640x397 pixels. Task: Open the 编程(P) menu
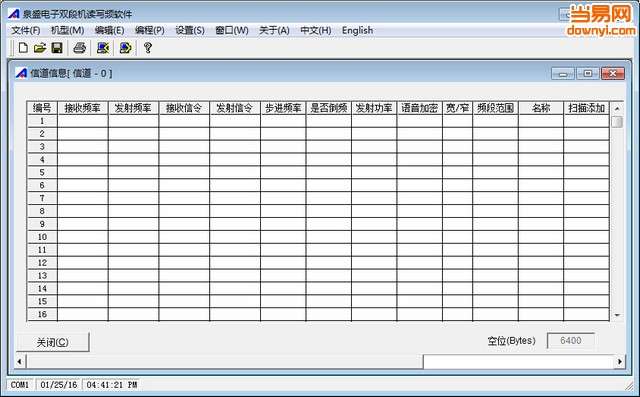point(150,31)
